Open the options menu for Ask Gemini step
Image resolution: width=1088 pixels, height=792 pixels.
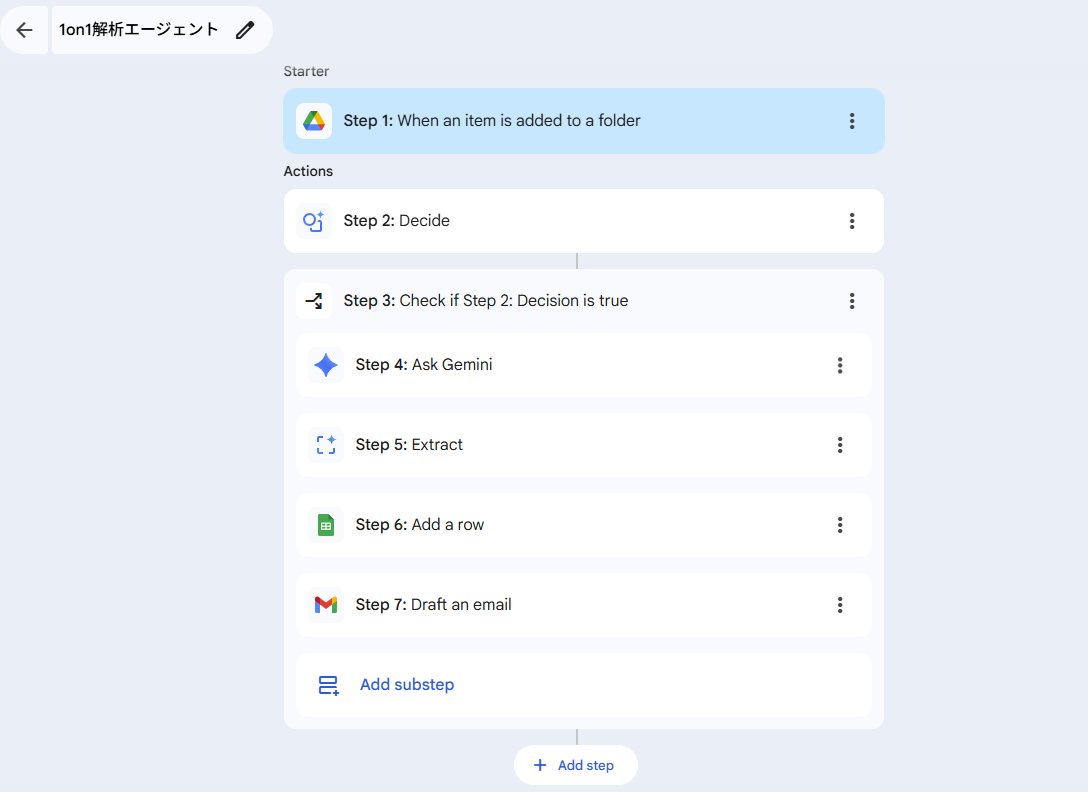tap(840, 365)
